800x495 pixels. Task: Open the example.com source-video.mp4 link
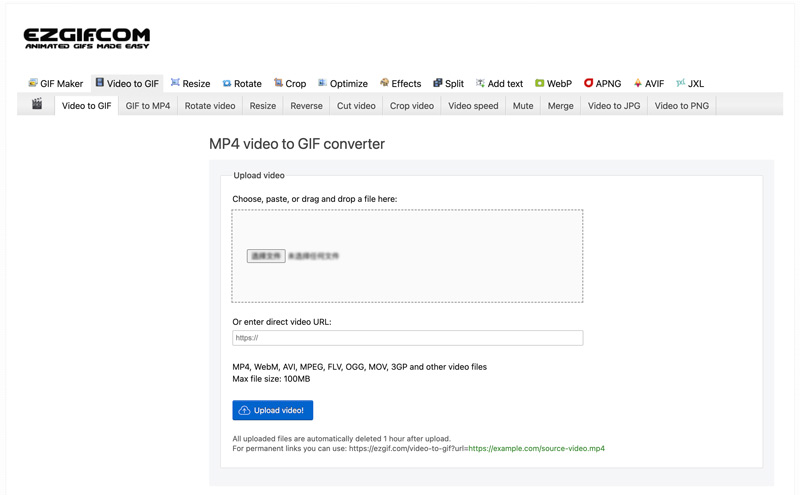click(x=536, y=449)
